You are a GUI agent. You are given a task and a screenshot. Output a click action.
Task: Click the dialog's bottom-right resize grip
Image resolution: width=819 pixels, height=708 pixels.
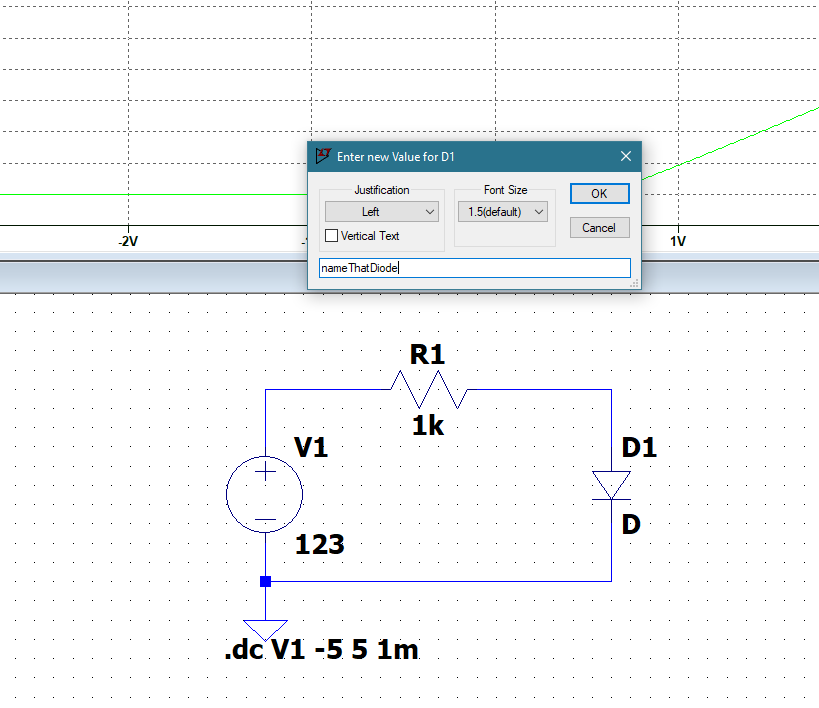click(635, 284)
